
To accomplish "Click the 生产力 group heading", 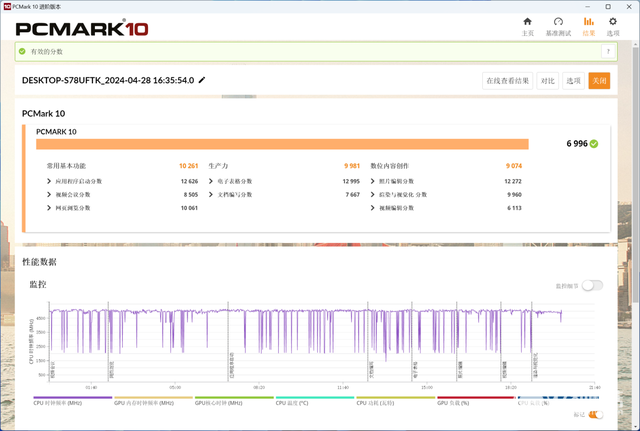I will tap(218, 166).
